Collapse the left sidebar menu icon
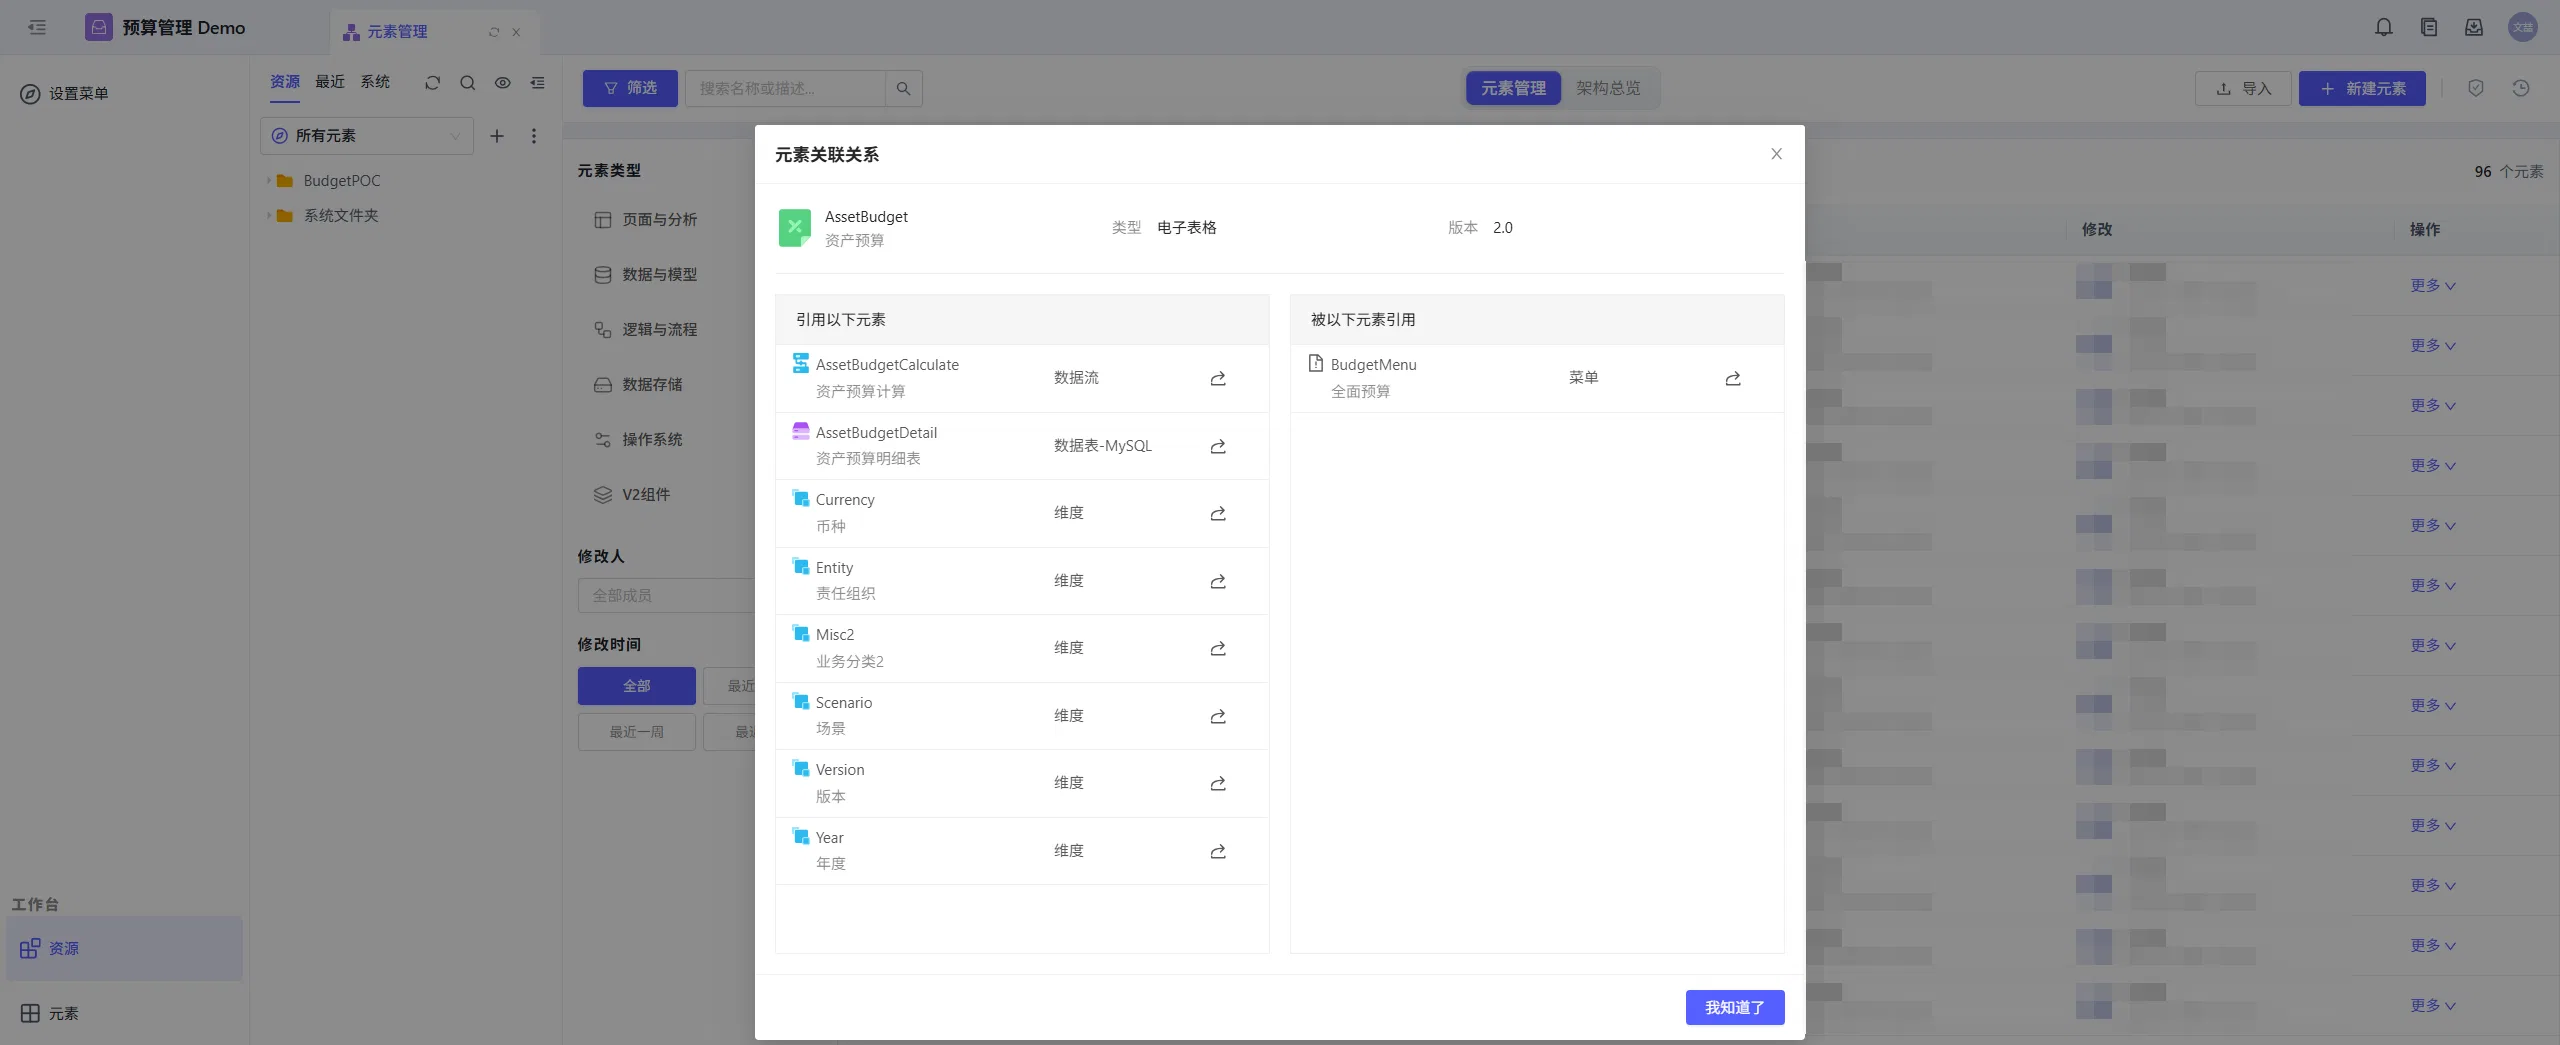Image resolution: width=2560 pixels, height=1045 pixels. click(37, 27)
